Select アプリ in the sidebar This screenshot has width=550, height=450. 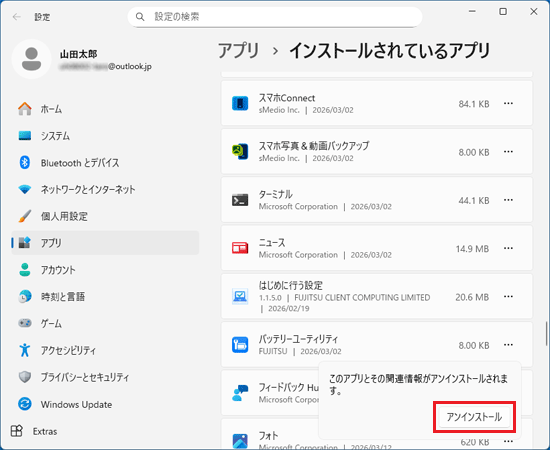coord(105,243)
